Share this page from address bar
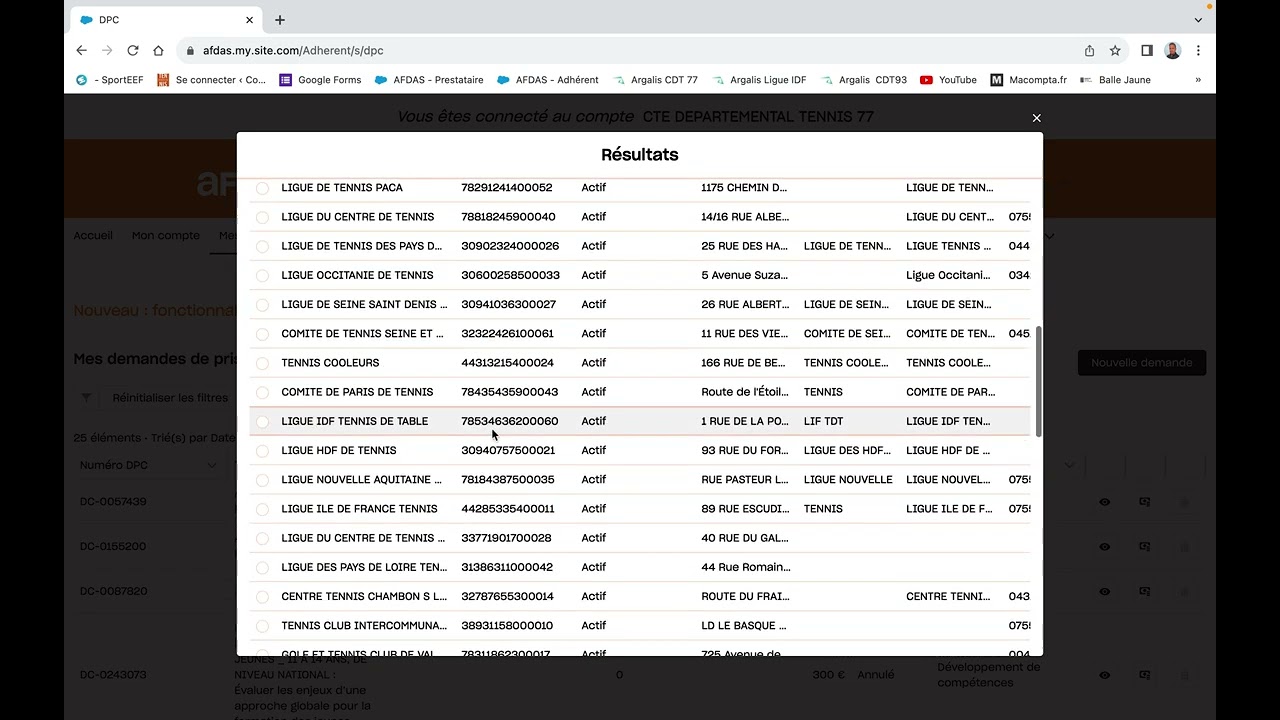The width and height of the screenshot is (1280, 720). [1089, 50]
